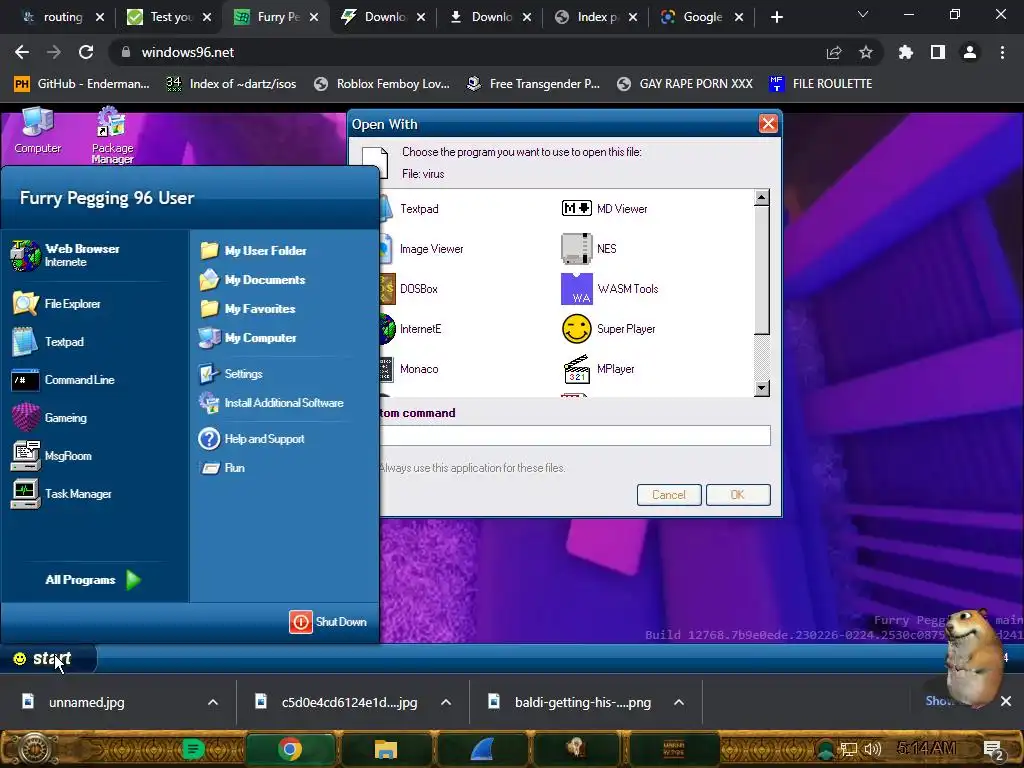Switch to the routing browser tab

[63, 17]
